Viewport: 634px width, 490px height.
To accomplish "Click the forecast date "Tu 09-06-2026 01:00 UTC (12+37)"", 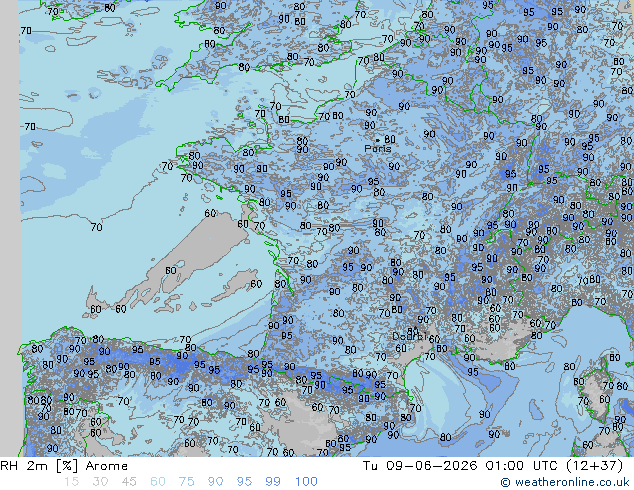I will [493, 466].
